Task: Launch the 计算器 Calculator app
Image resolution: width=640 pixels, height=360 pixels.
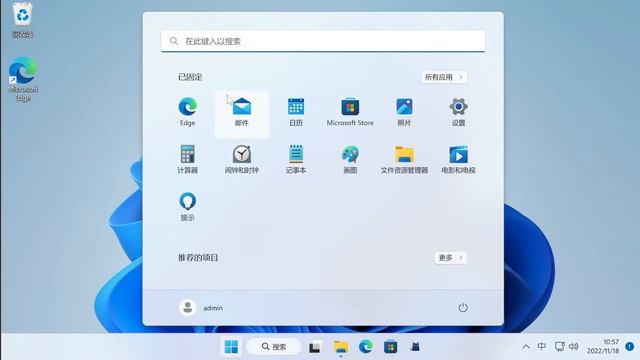Action: click(187, 160)
